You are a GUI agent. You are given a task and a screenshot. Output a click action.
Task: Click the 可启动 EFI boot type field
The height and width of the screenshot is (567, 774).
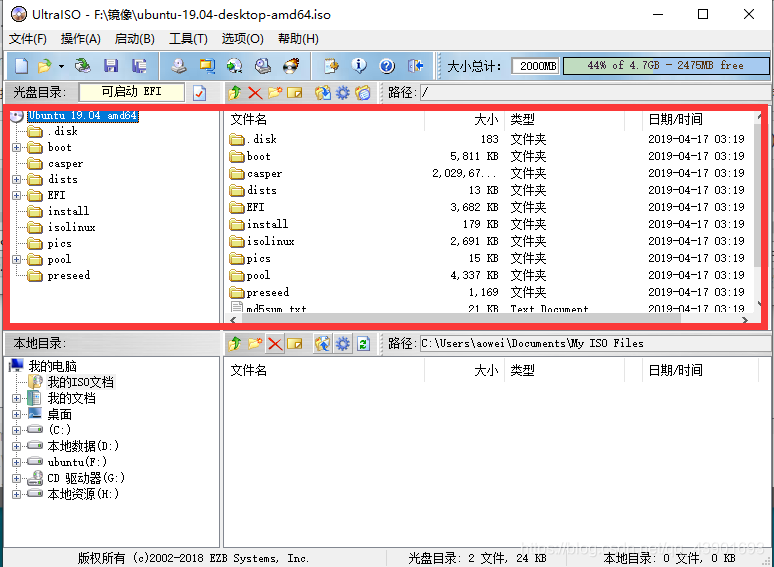(x=132, y=92)
